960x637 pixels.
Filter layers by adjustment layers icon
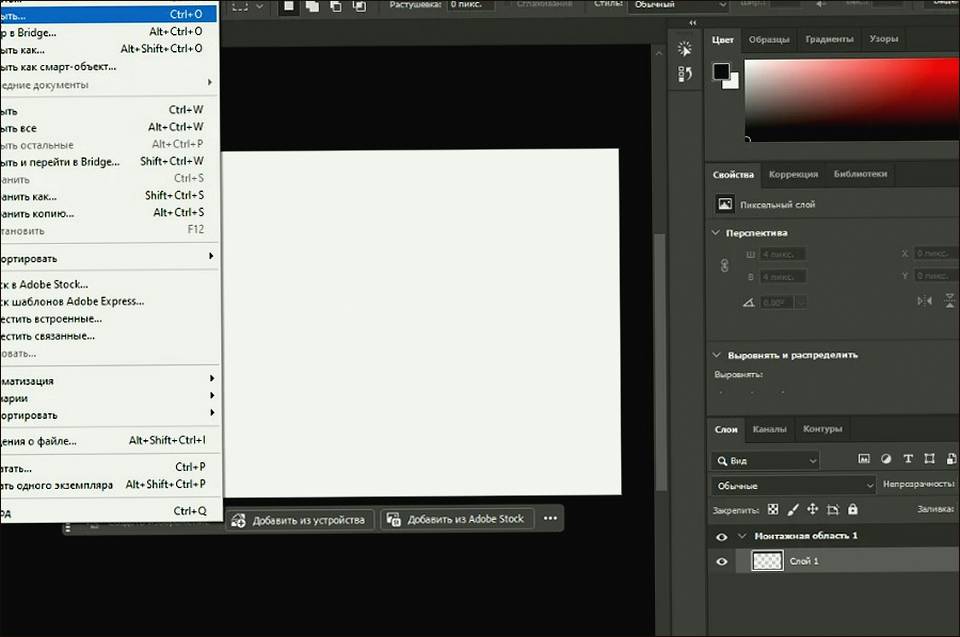pos(886,459)
